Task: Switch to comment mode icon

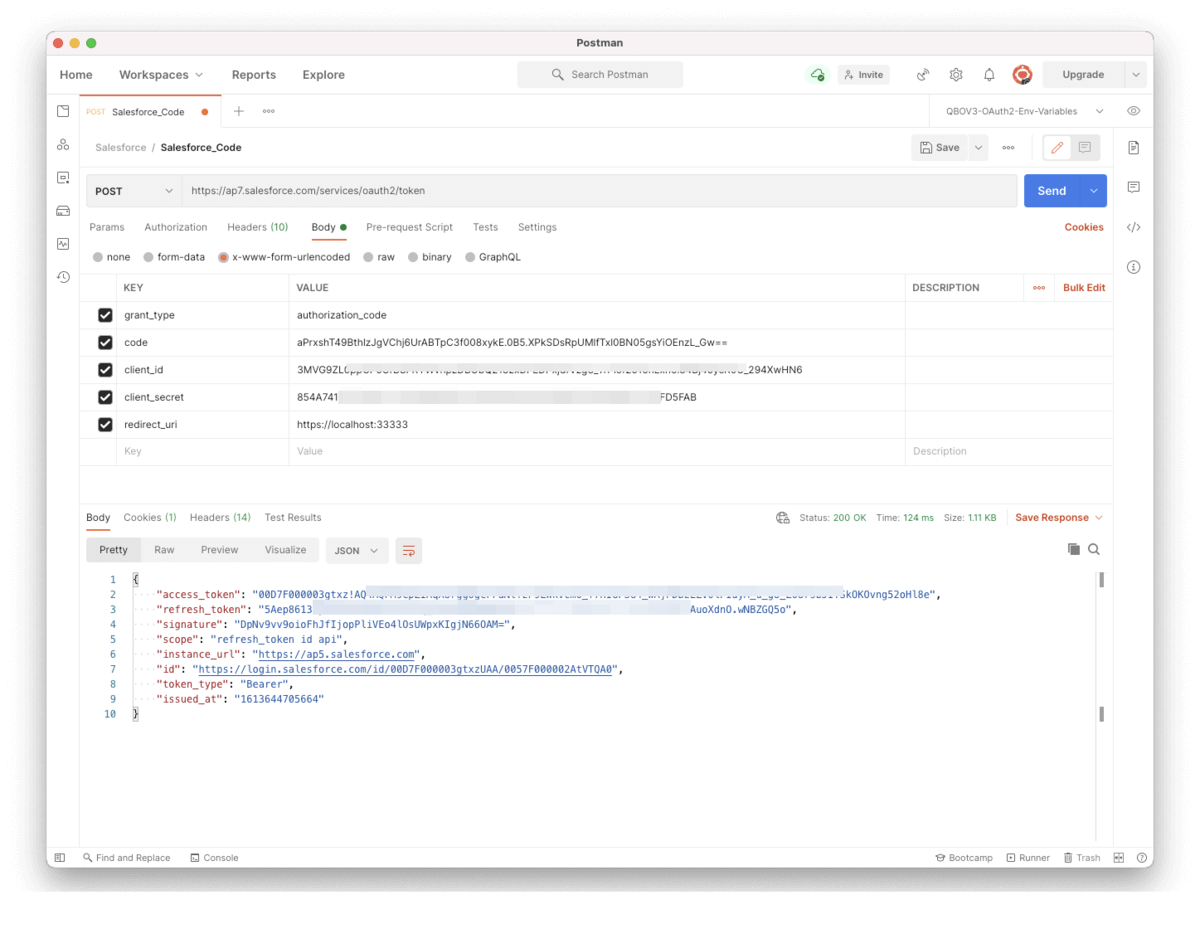Action: [1085, 148]
